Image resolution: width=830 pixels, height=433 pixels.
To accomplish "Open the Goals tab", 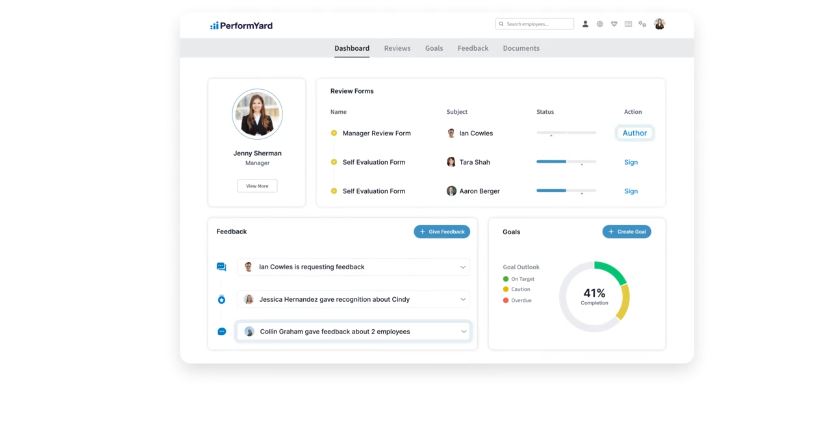I will (434, 48).
